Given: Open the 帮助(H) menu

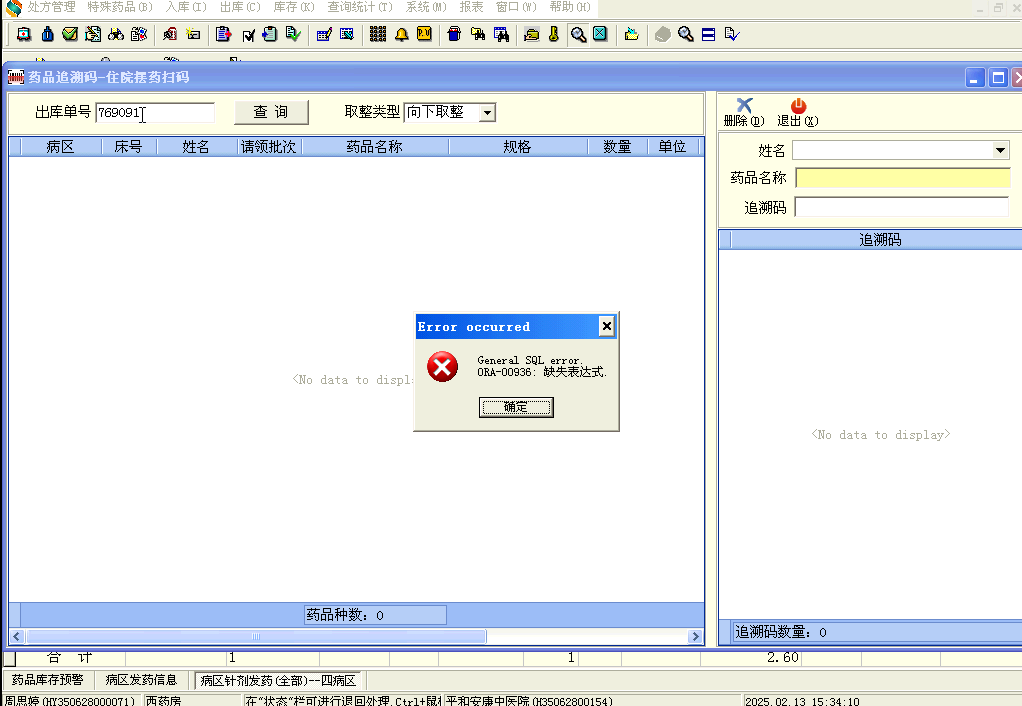Looking at the screenshot, I should tap(570, 7).
